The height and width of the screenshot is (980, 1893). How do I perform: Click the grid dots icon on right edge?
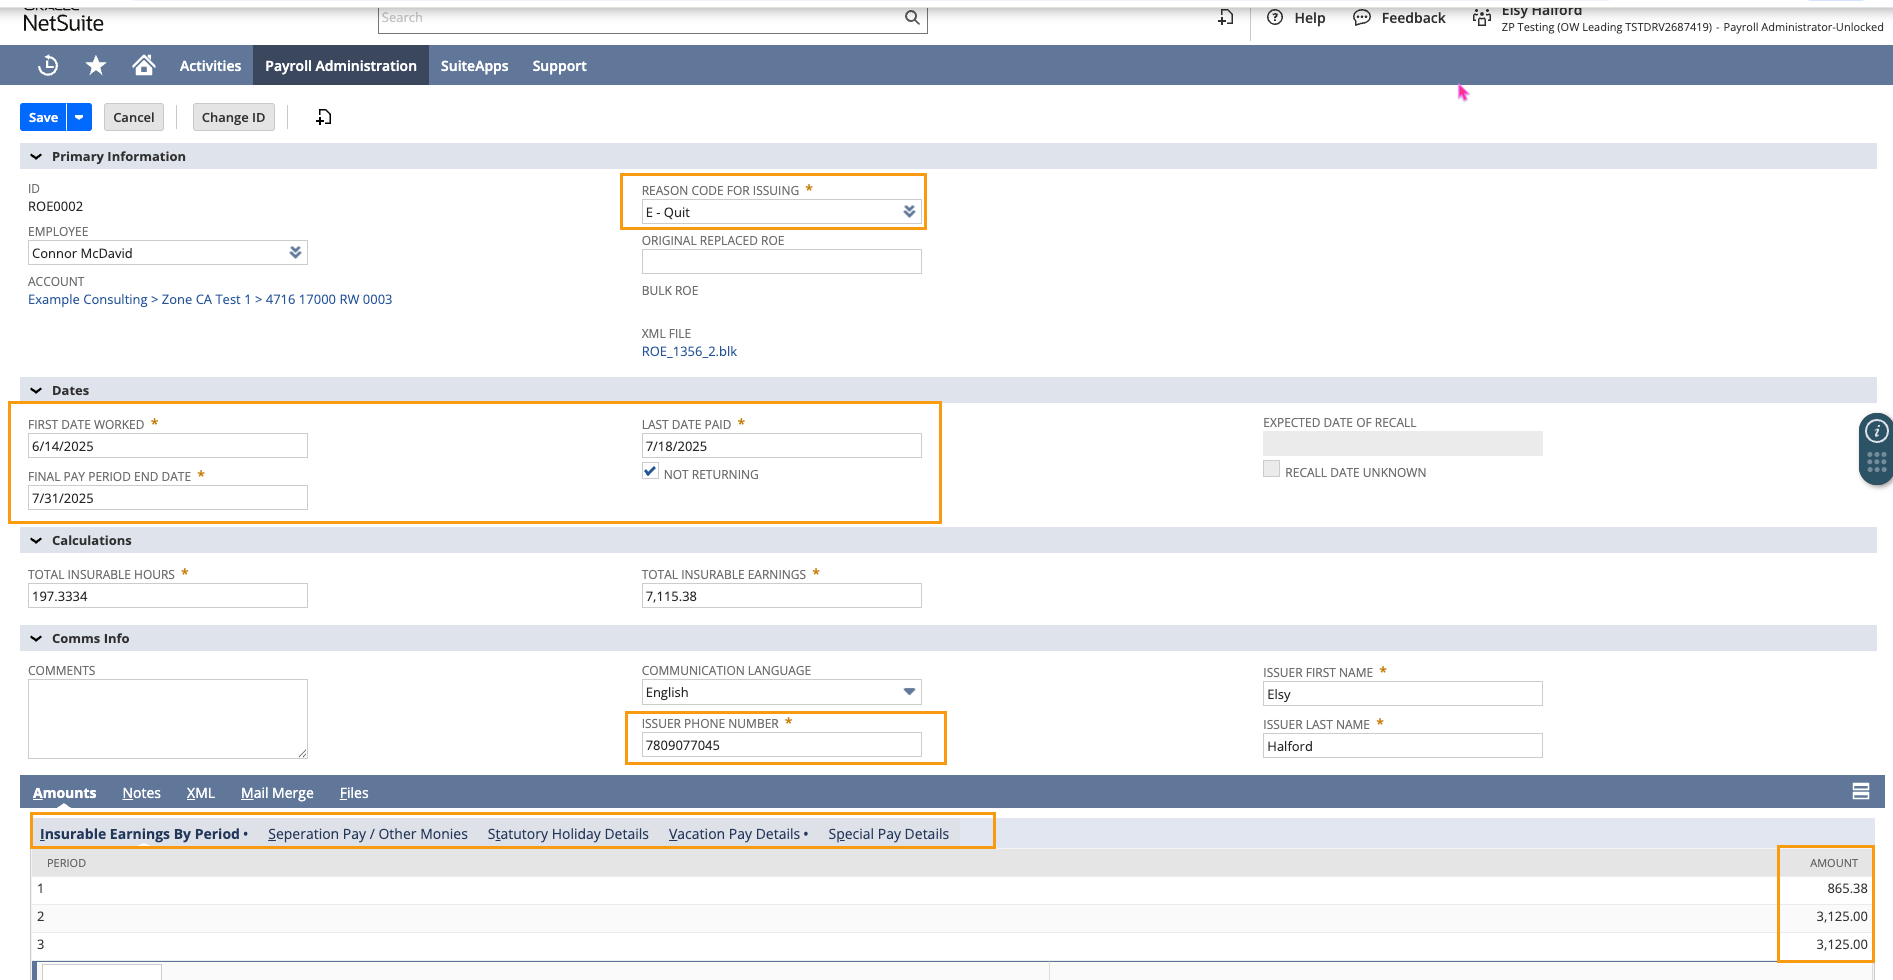pos(1877,462)
